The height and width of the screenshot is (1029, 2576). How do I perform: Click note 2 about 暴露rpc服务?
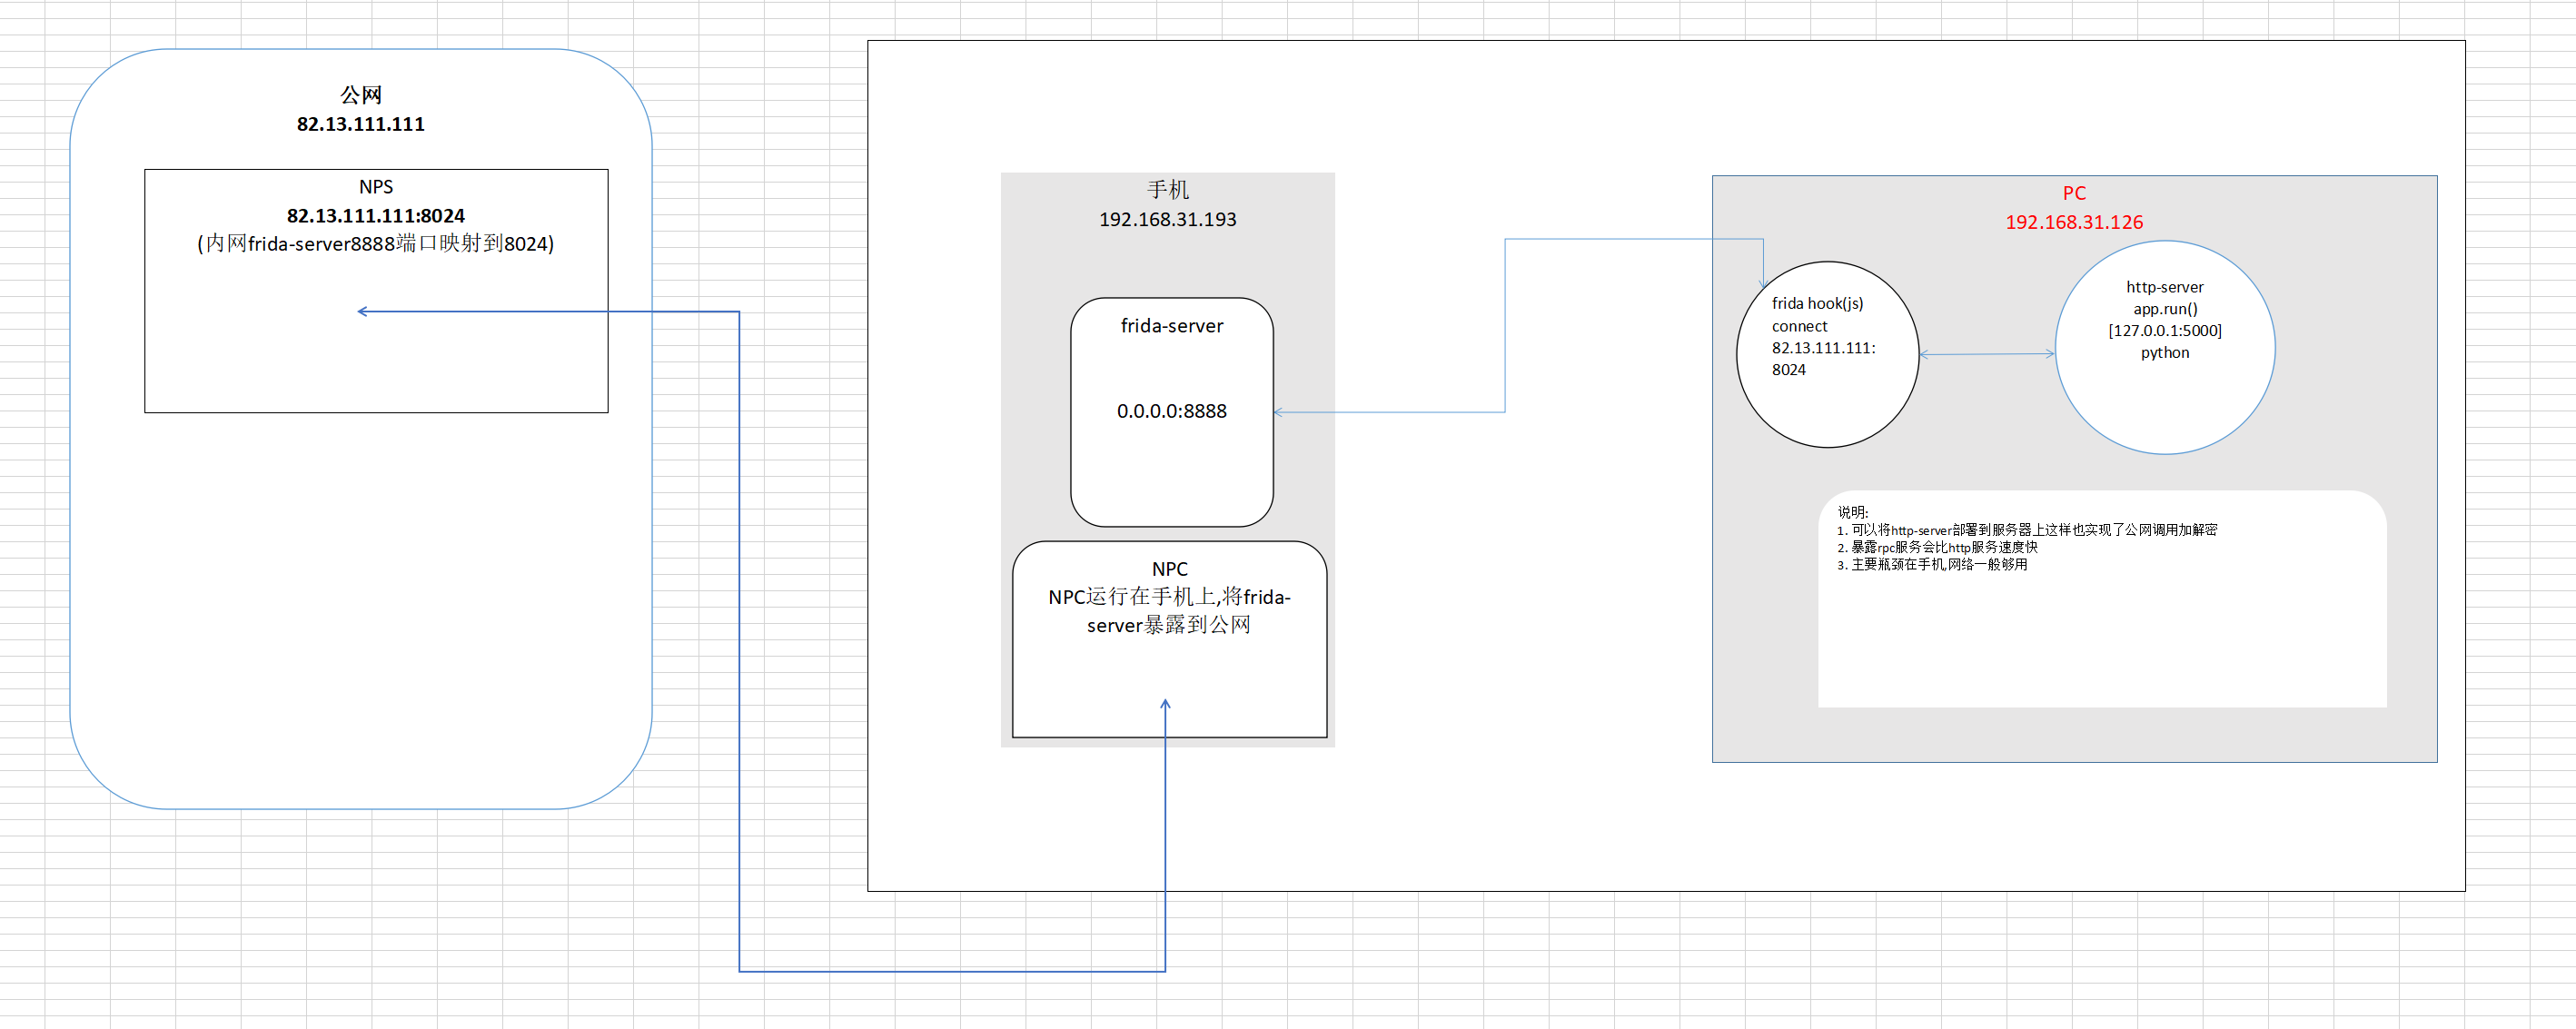click(1937, 547)
